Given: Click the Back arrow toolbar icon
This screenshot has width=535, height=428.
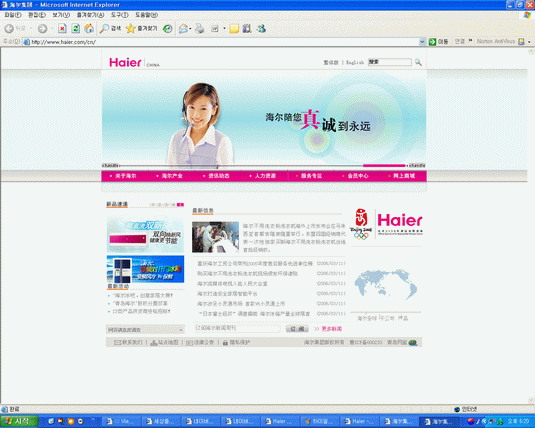Looking at the screenshot, I should tap(9, 29).
